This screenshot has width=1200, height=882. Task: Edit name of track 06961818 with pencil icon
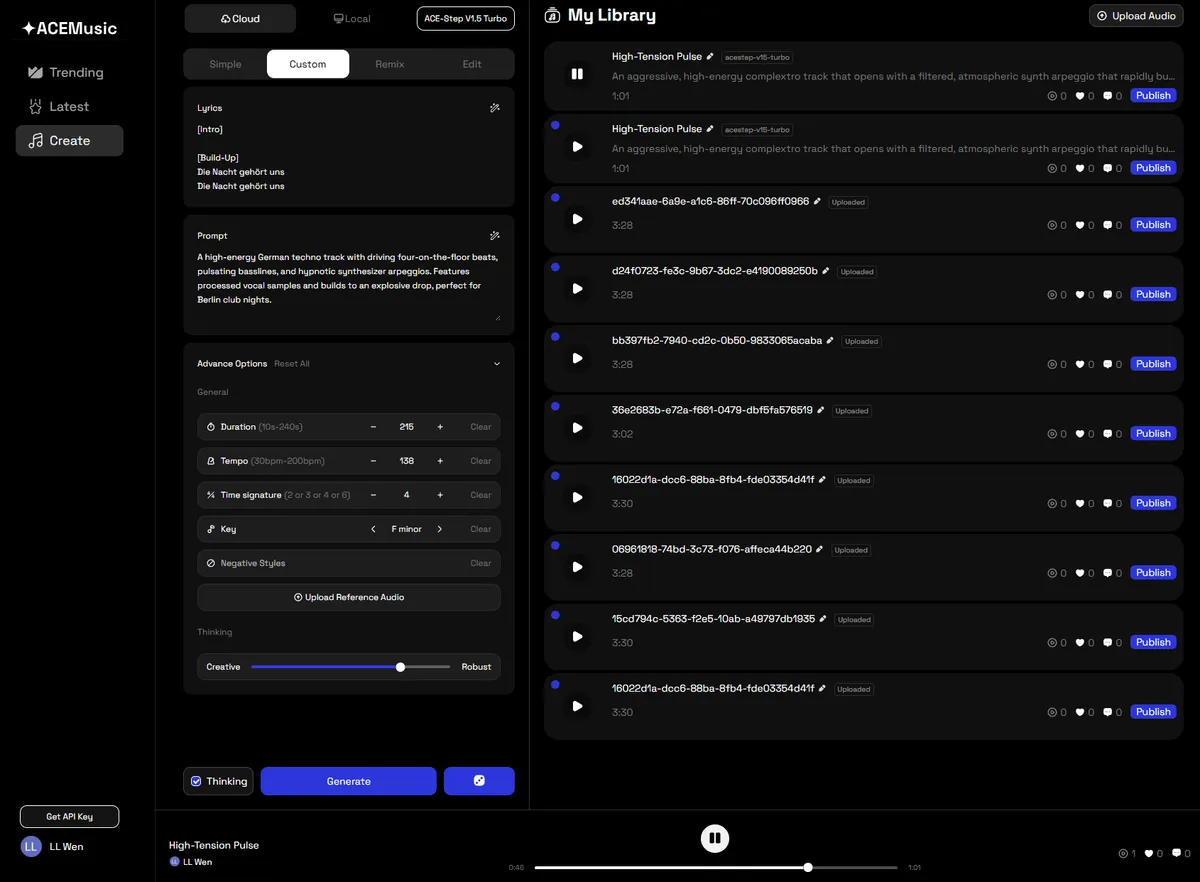[x=820, y=549]
